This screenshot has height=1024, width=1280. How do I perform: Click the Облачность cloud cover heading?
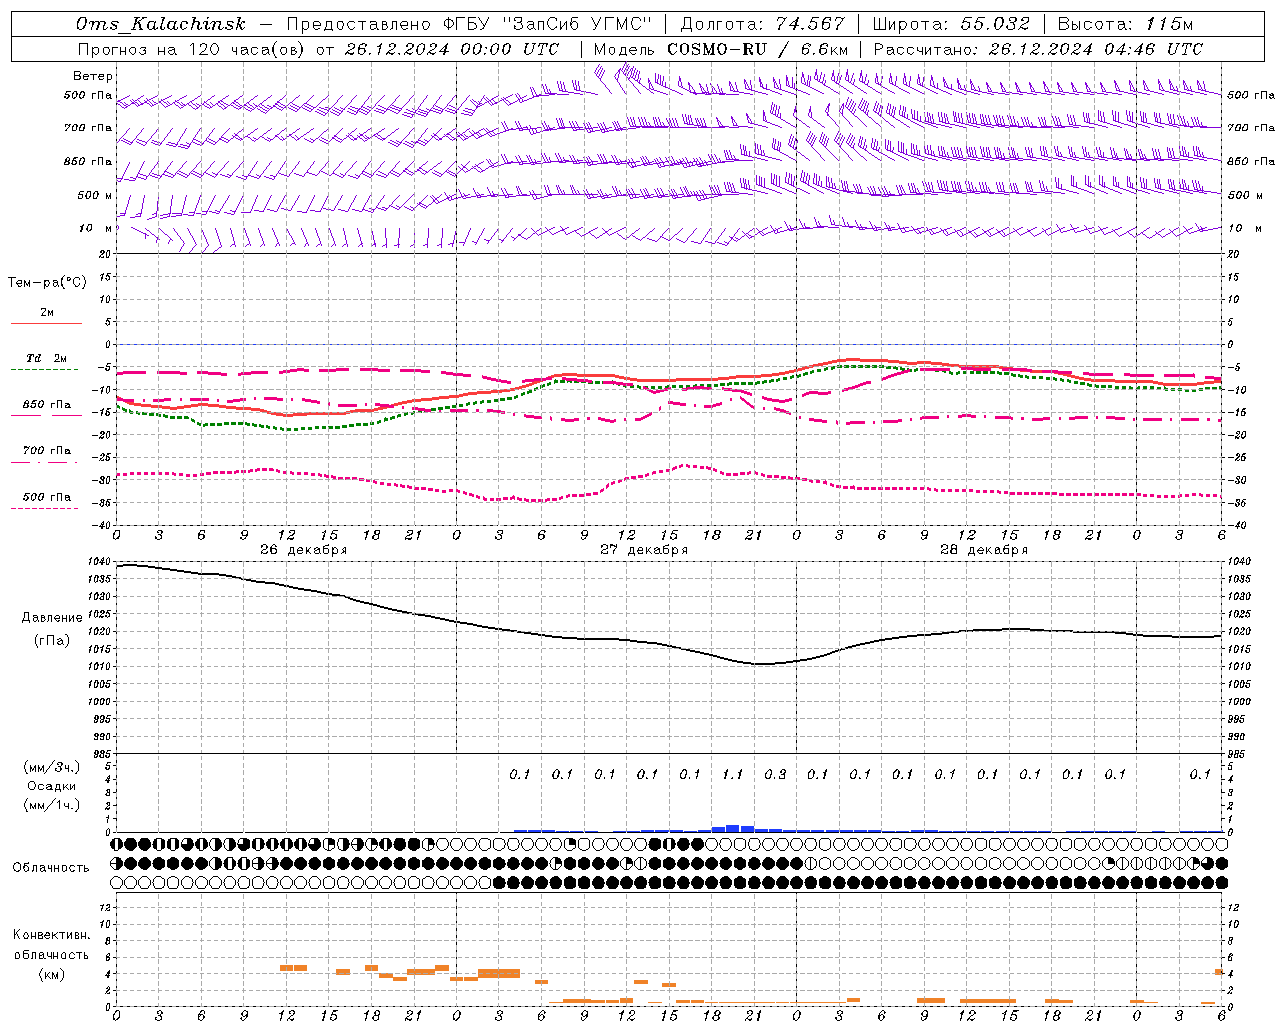pyautogui.click(x=51, y=868)
